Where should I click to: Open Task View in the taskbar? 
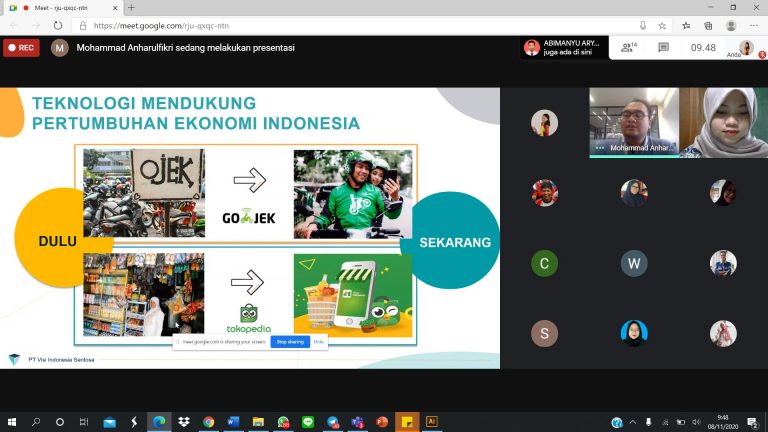coord(84,422)
